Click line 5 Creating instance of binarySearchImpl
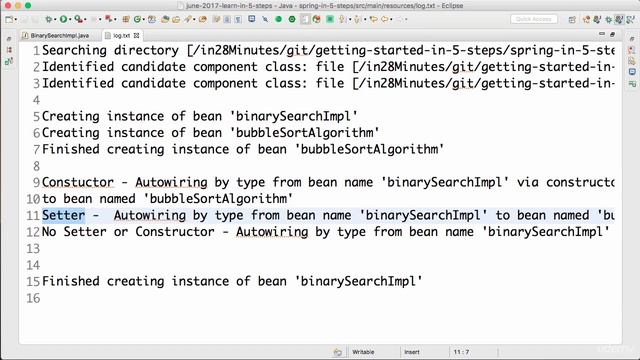 [200, 116]
